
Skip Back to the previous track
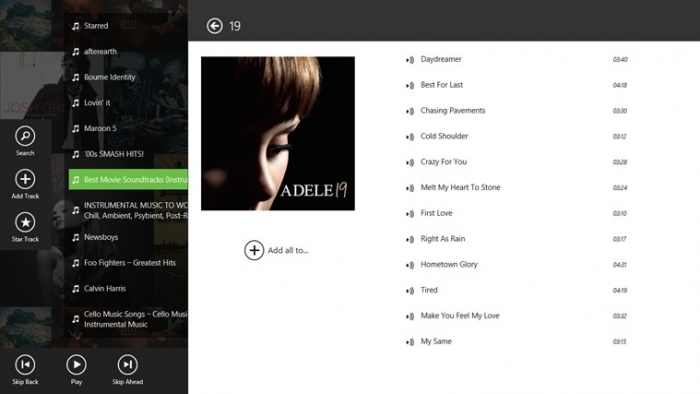tap(25, 365)
